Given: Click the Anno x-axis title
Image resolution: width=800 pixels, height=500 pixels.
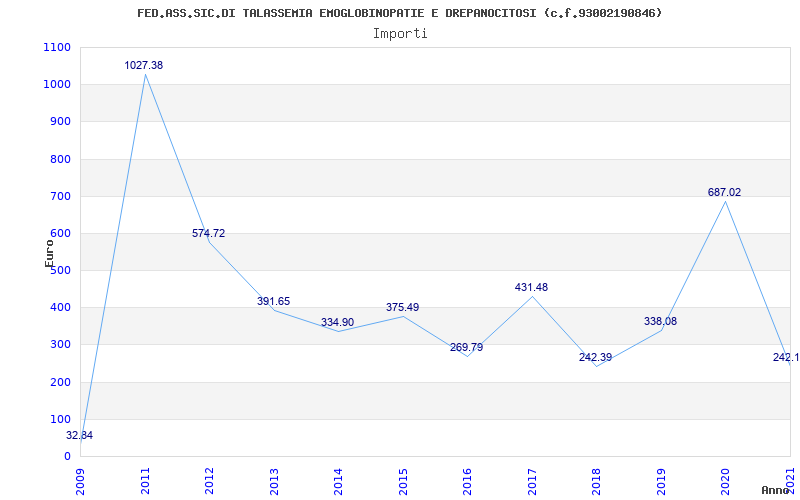Looking at the screenshot, I should pyautogui.click(x=776, y=490).
